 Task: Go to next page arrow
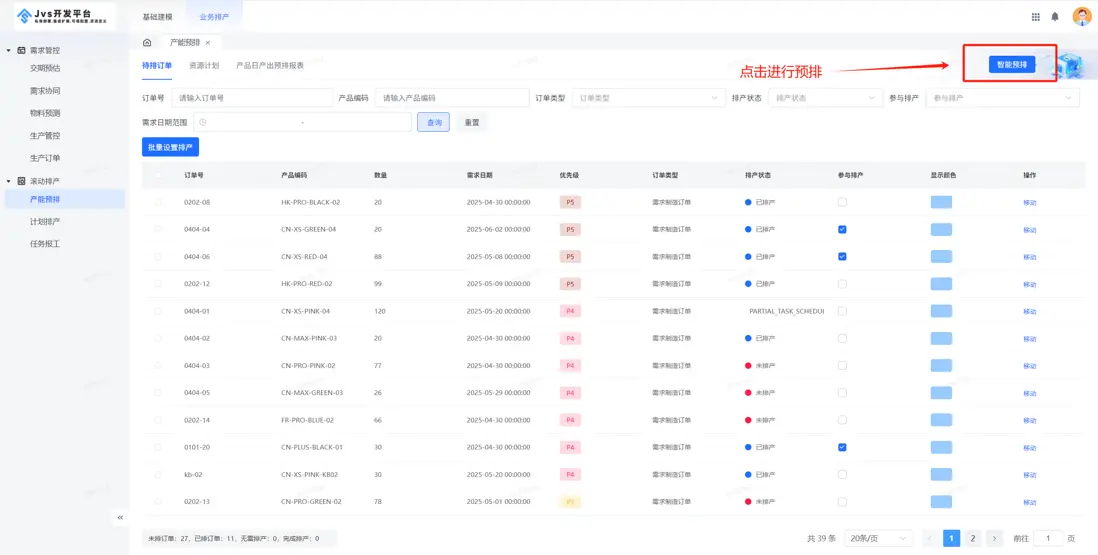(995, 538)
